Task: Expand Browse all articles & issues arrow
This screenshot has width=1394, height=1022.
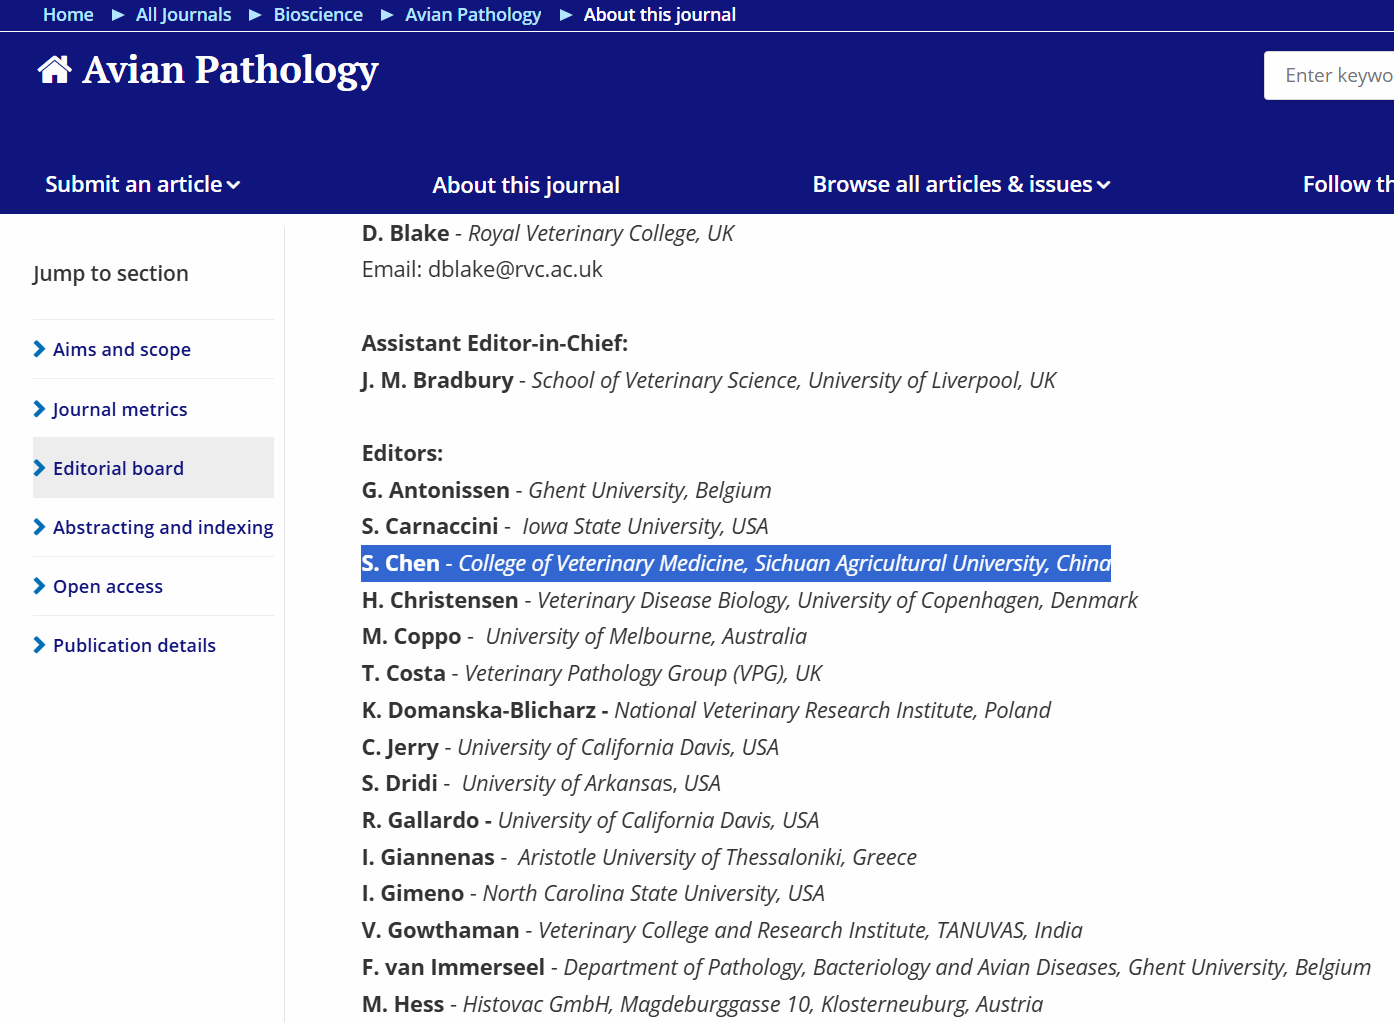Action: tap(1103, 185)
